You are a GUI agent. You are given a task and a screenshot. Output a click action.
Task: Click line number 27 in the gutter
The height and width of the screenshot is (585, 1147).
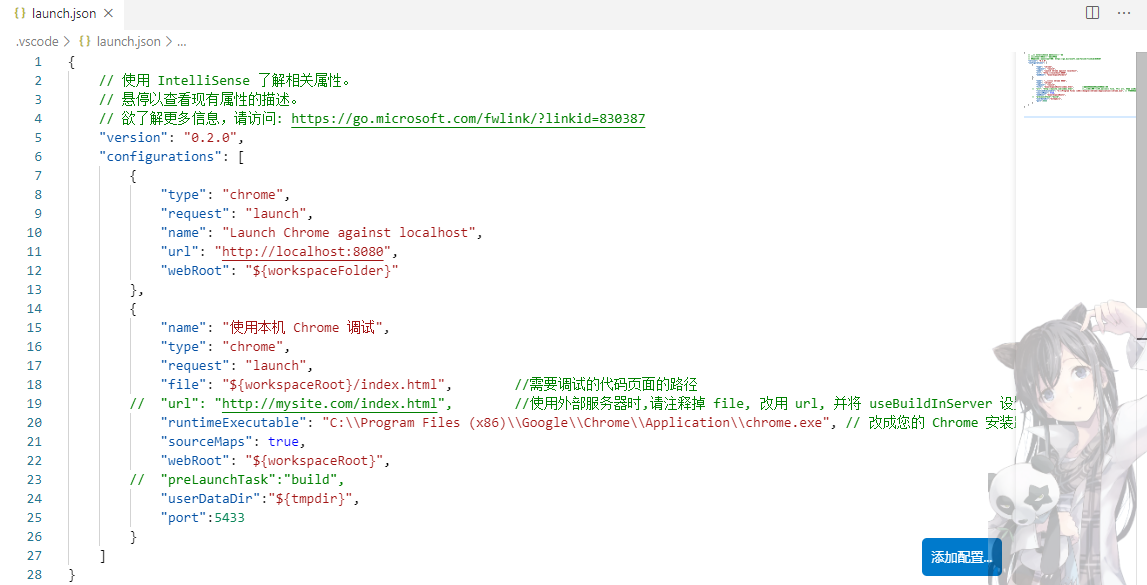coord(34,556)
